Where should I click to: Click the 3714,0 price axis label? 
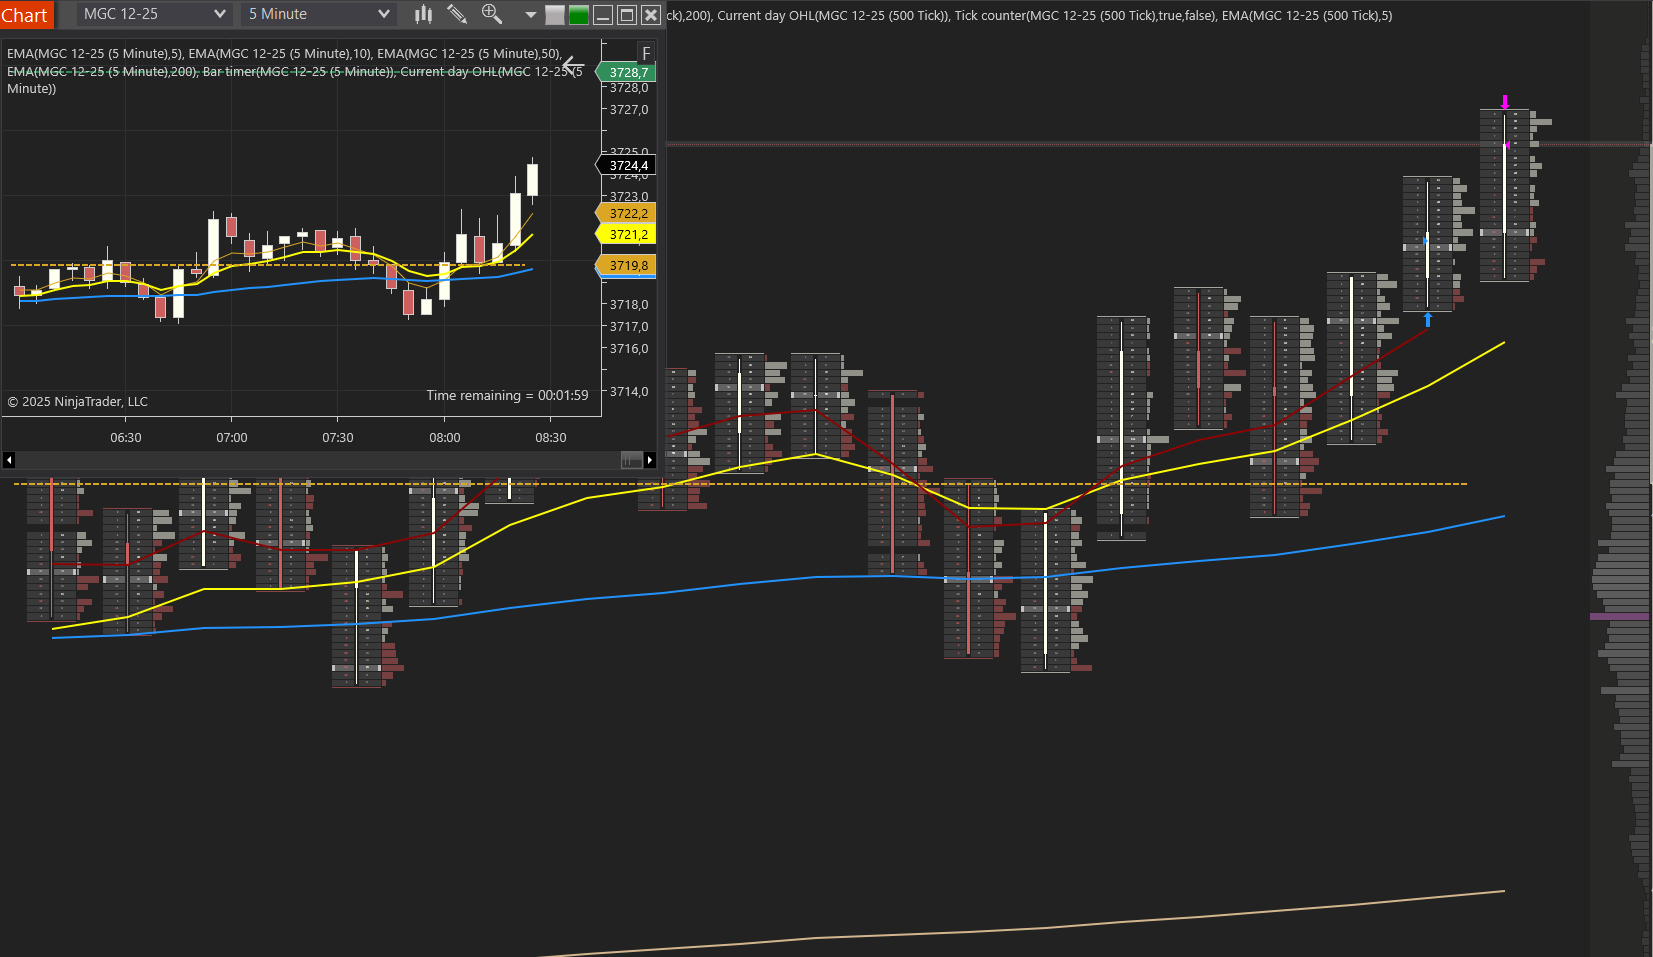click(629, 391)
